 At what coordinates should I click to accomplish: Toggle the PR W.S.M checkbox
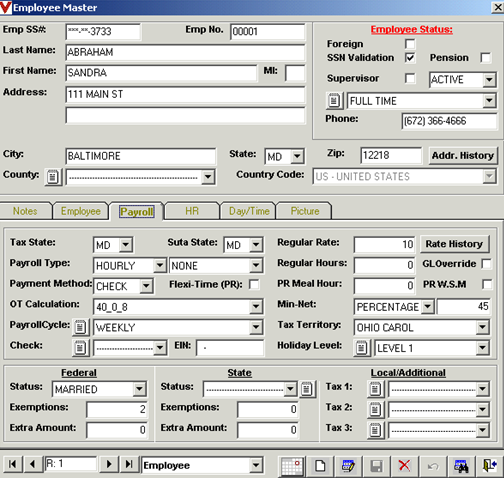(x=487, y=284)
